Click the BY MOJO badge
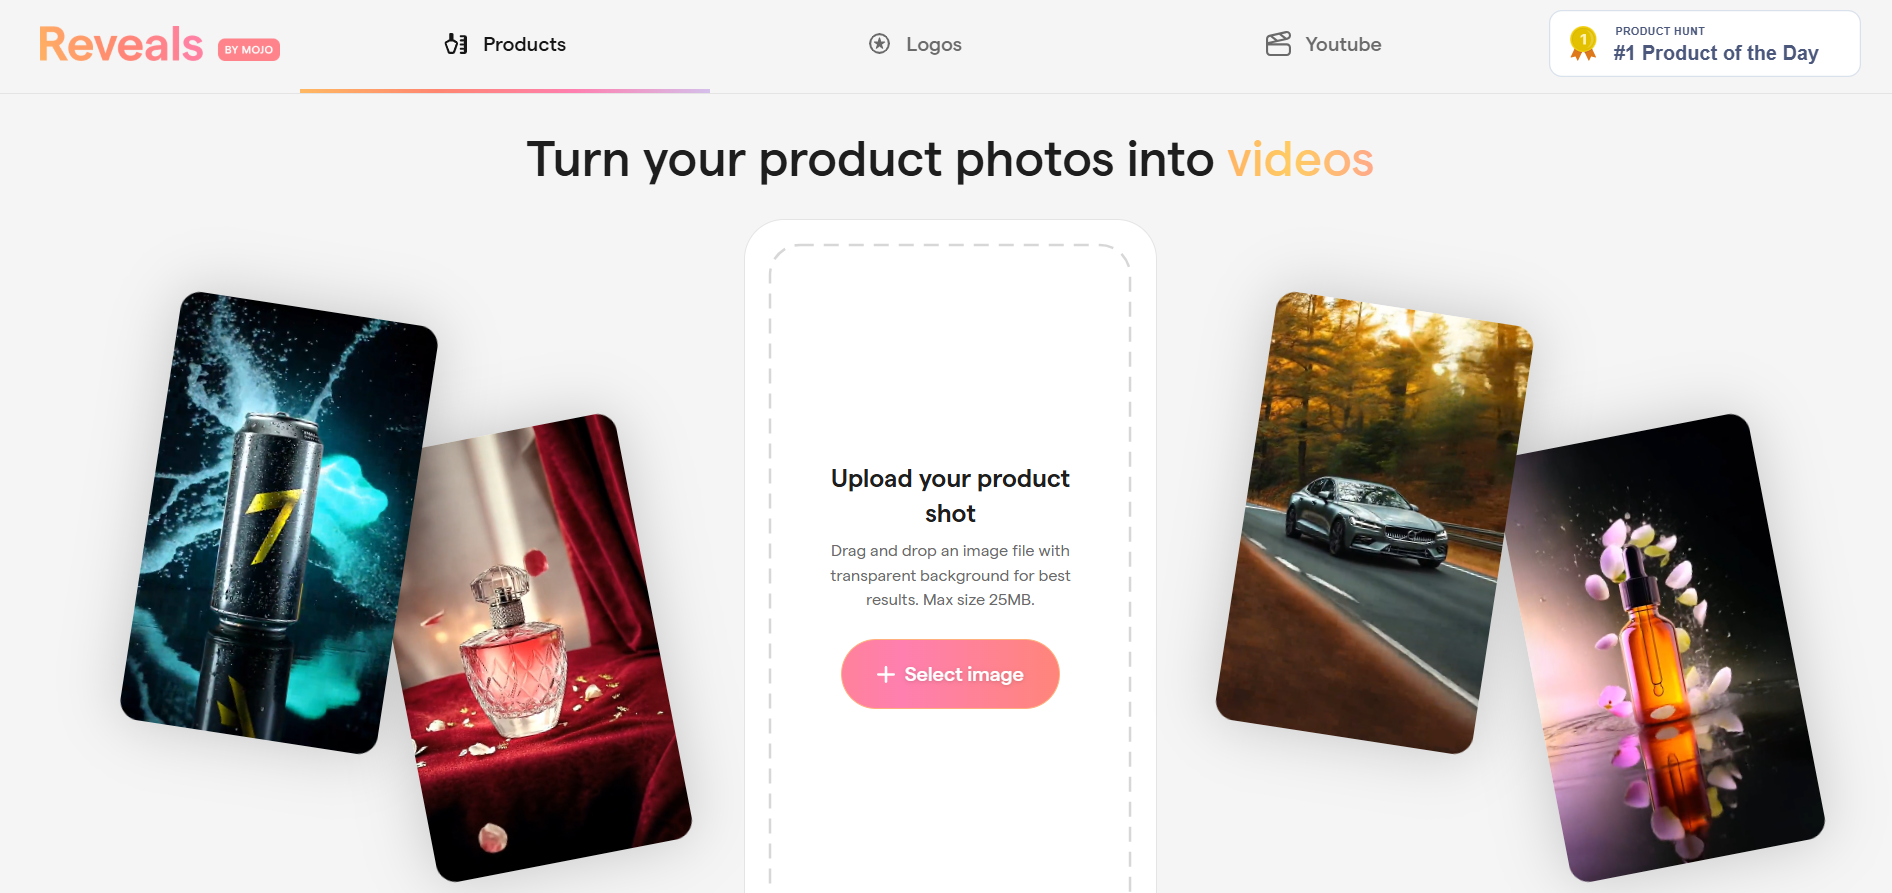 (249, 49)
